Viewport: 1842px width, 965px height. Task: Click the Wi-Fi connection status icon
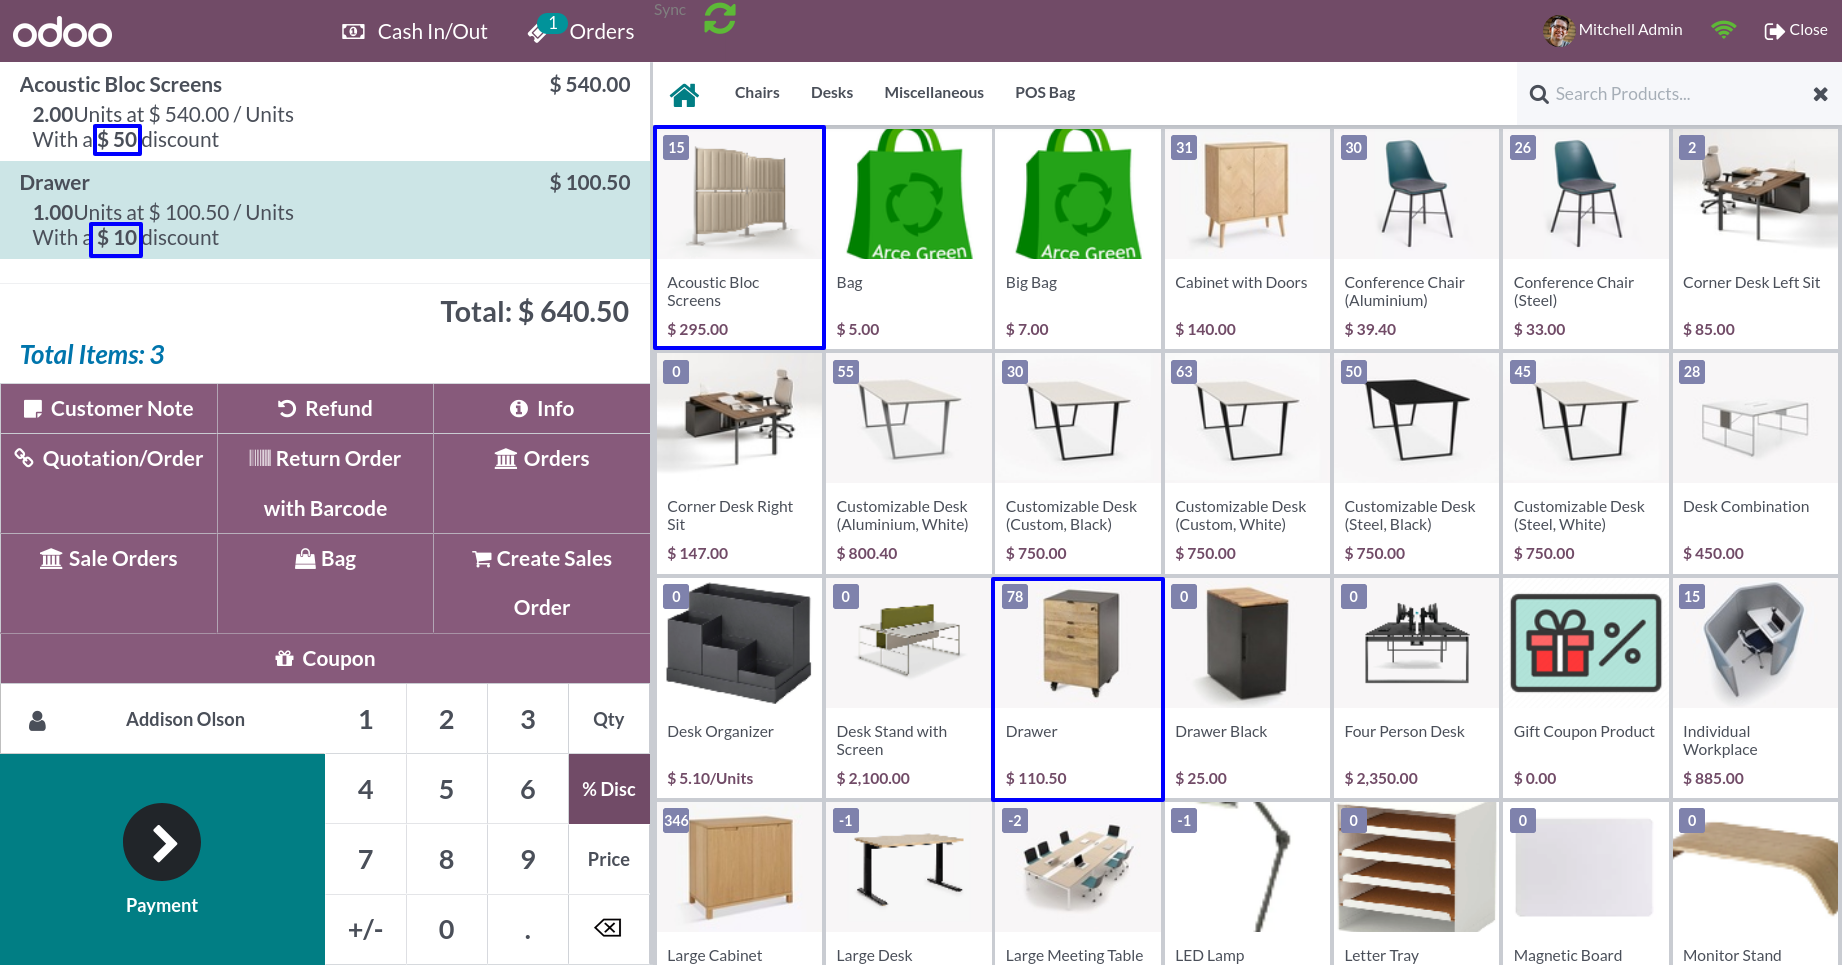(1723, 30)
